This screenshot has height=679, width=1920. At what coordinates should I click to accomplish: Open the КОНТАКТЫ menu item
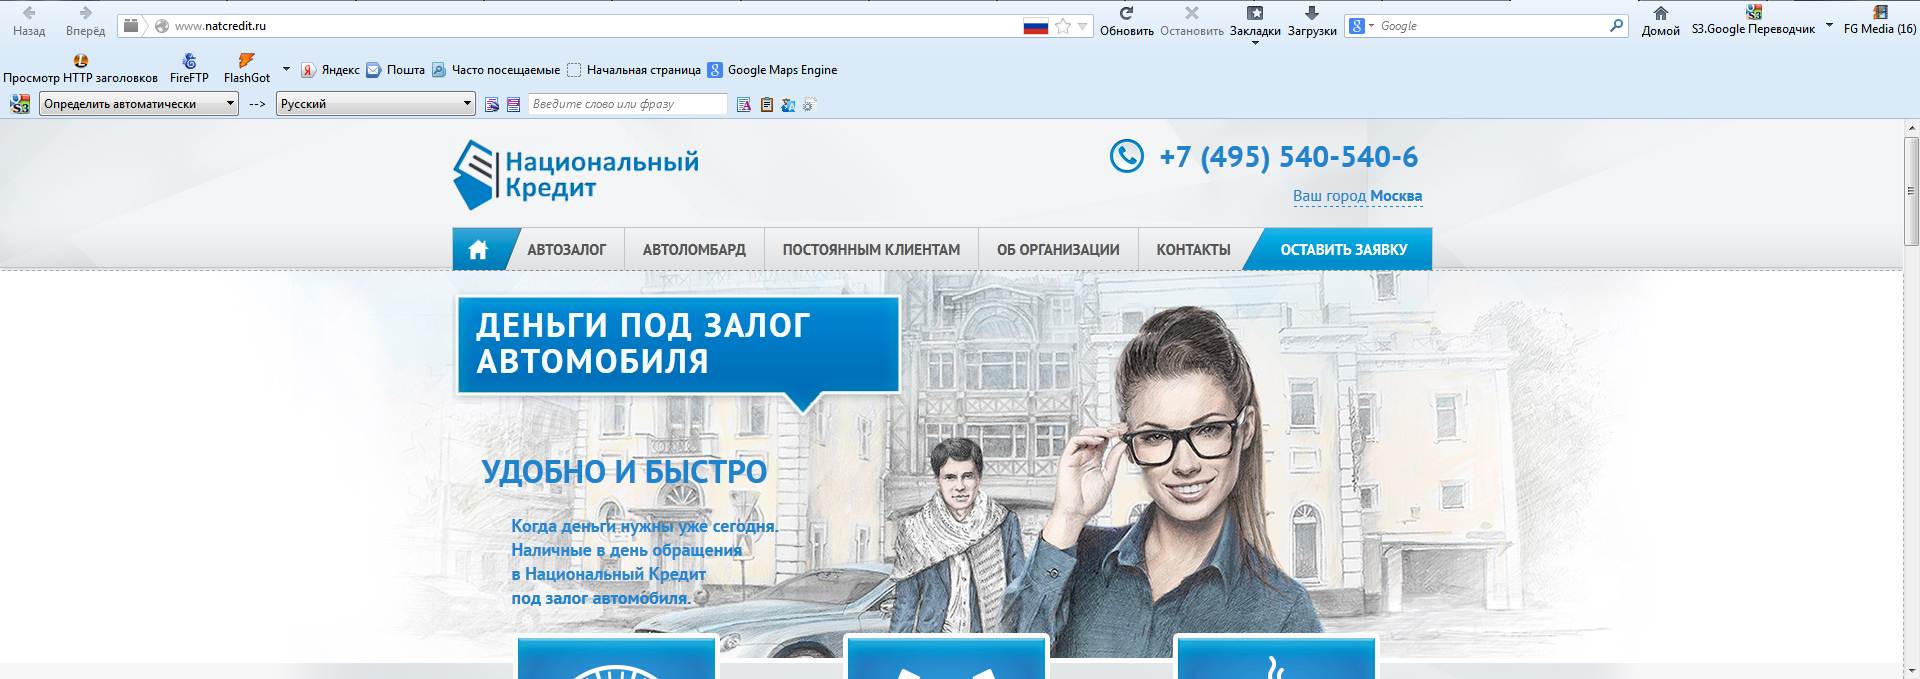pyautogui.click(x=1193, y=250)
